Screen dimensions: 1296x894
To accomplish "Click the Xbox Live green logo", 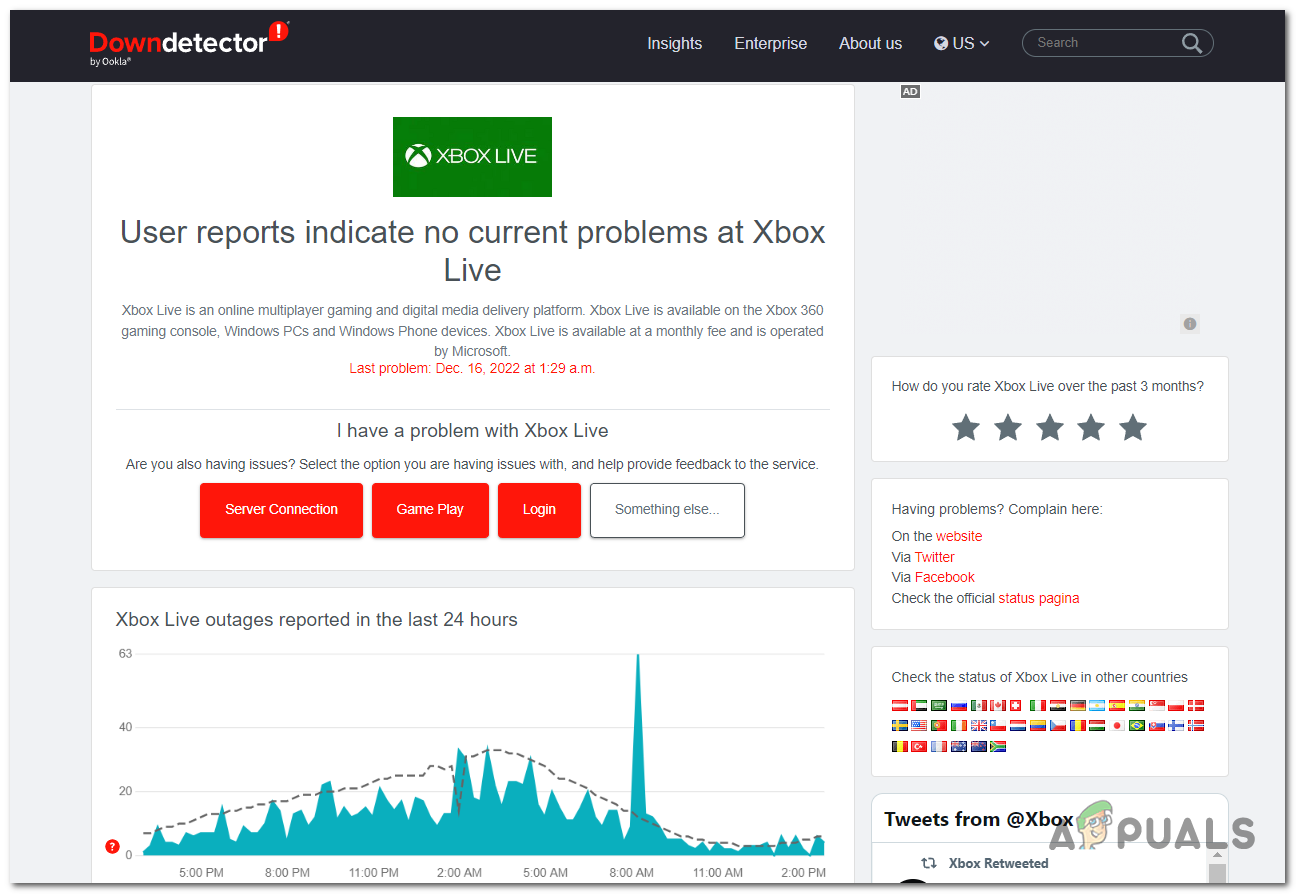I will click(x=472, y=157).
